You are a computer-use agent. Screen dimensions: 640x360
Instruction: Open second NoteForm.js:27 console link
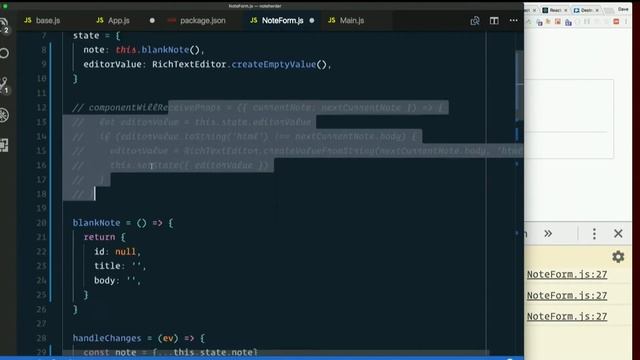click(567, 295)
